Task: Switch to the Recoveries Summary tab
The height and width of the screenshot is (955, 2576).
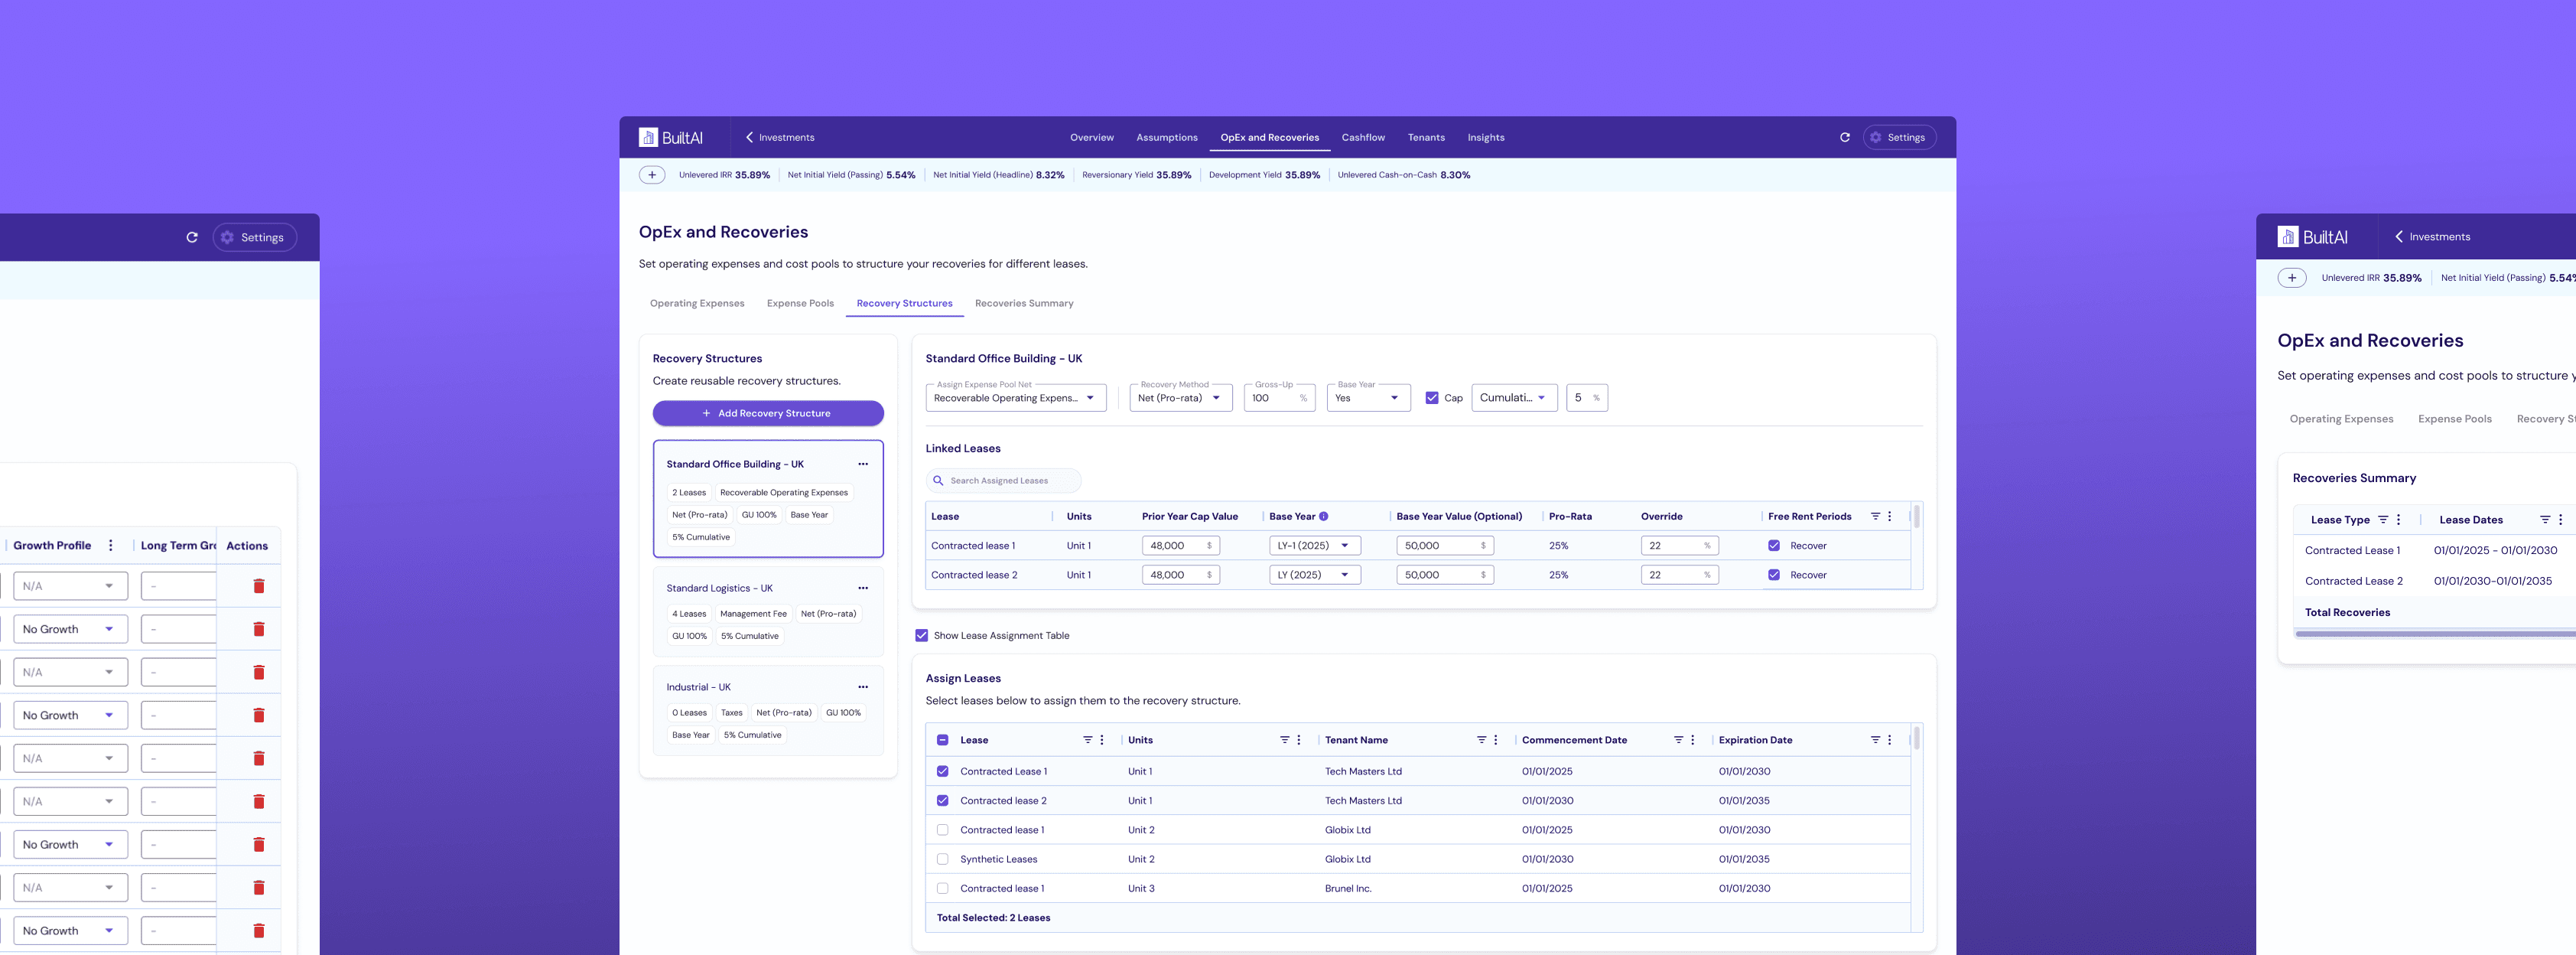Action: click(x=1023, y=303)
